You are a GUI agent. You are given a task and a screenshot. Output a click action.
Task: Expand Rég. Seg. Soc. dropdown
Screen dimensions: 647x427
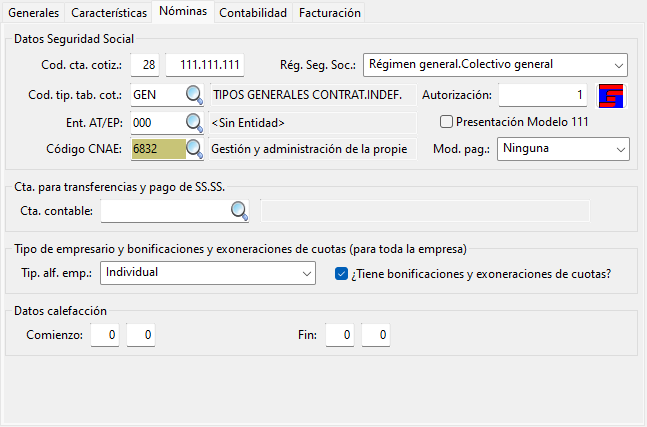pyautogui.click(x=495, y=65)
